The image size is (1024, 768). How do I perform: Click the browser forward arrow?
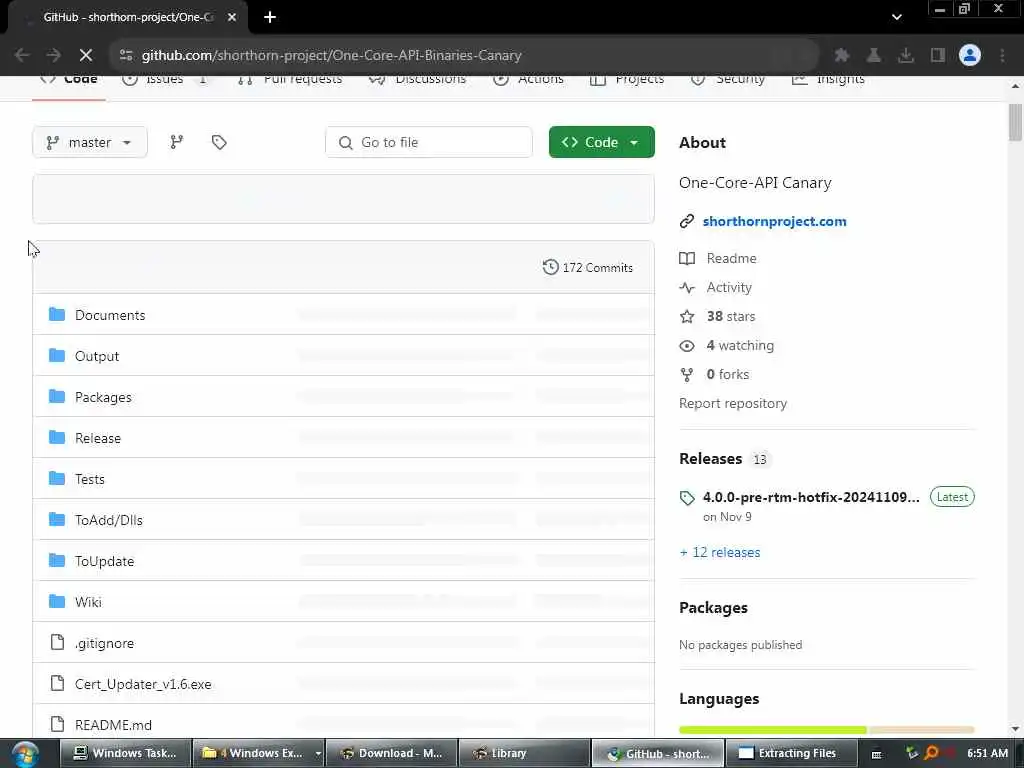pos(54,56)
